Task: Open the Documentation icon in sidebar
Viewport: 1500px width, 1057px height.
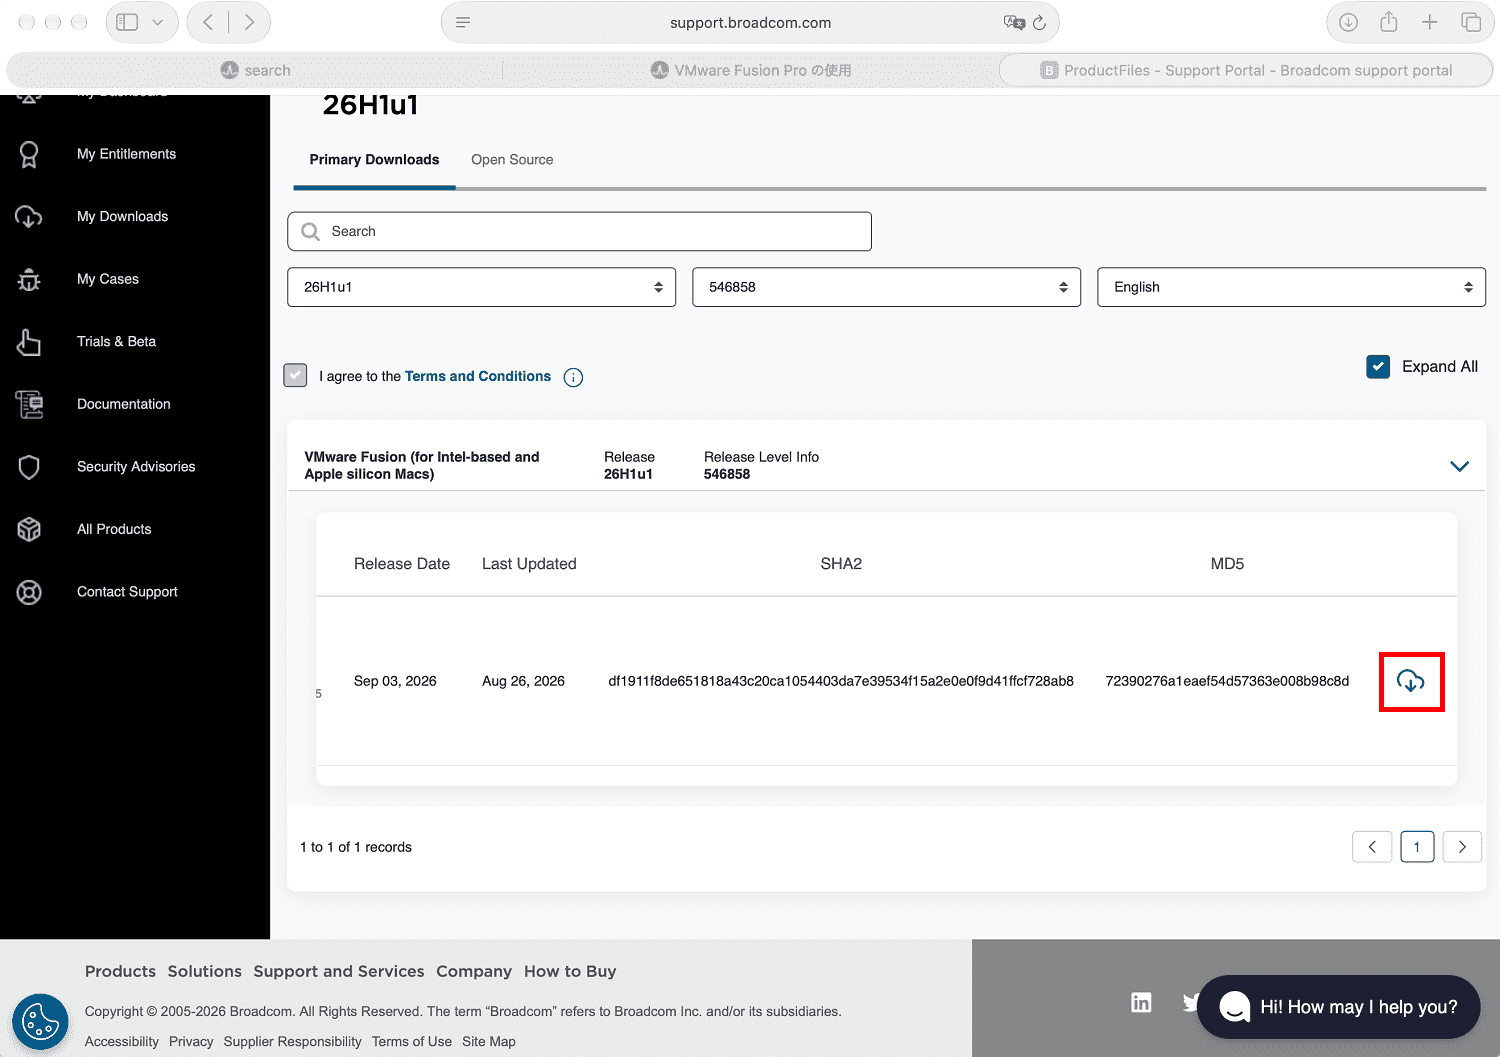Action: pyautogui.click(x=29, y=404)
